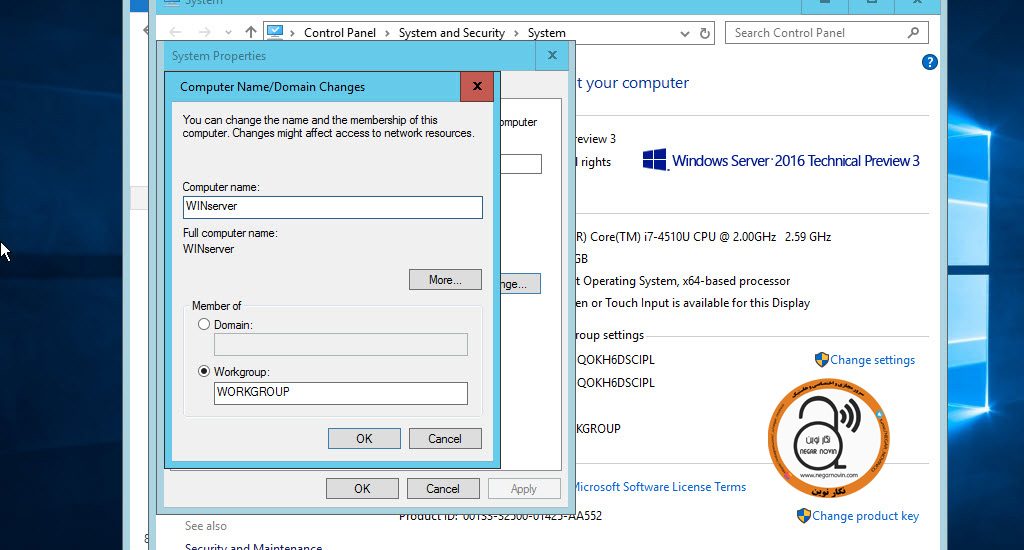Click the Security and Maintenance link
1024x550 pixels.
[x=253, y=546]
